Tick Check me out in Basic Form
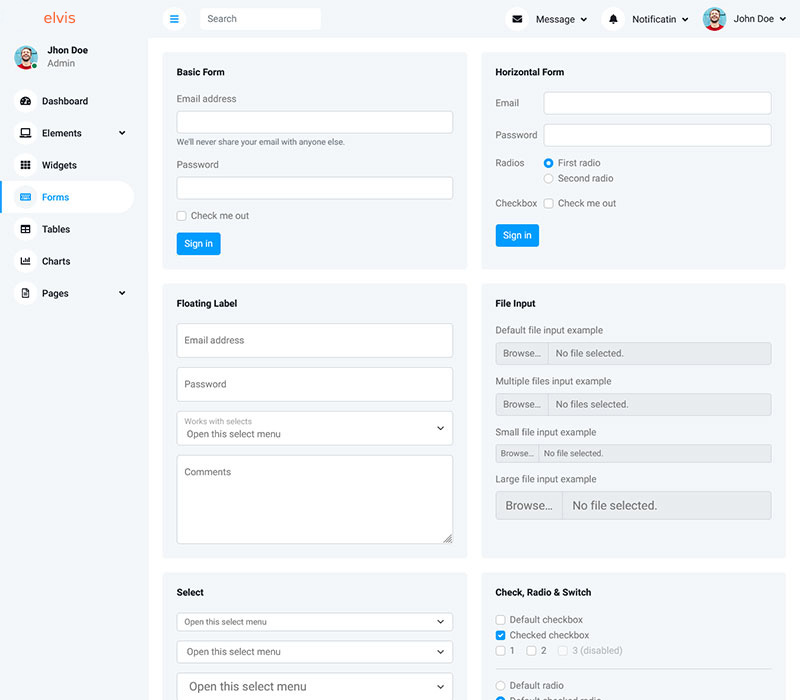 click(x=182, y=216)
